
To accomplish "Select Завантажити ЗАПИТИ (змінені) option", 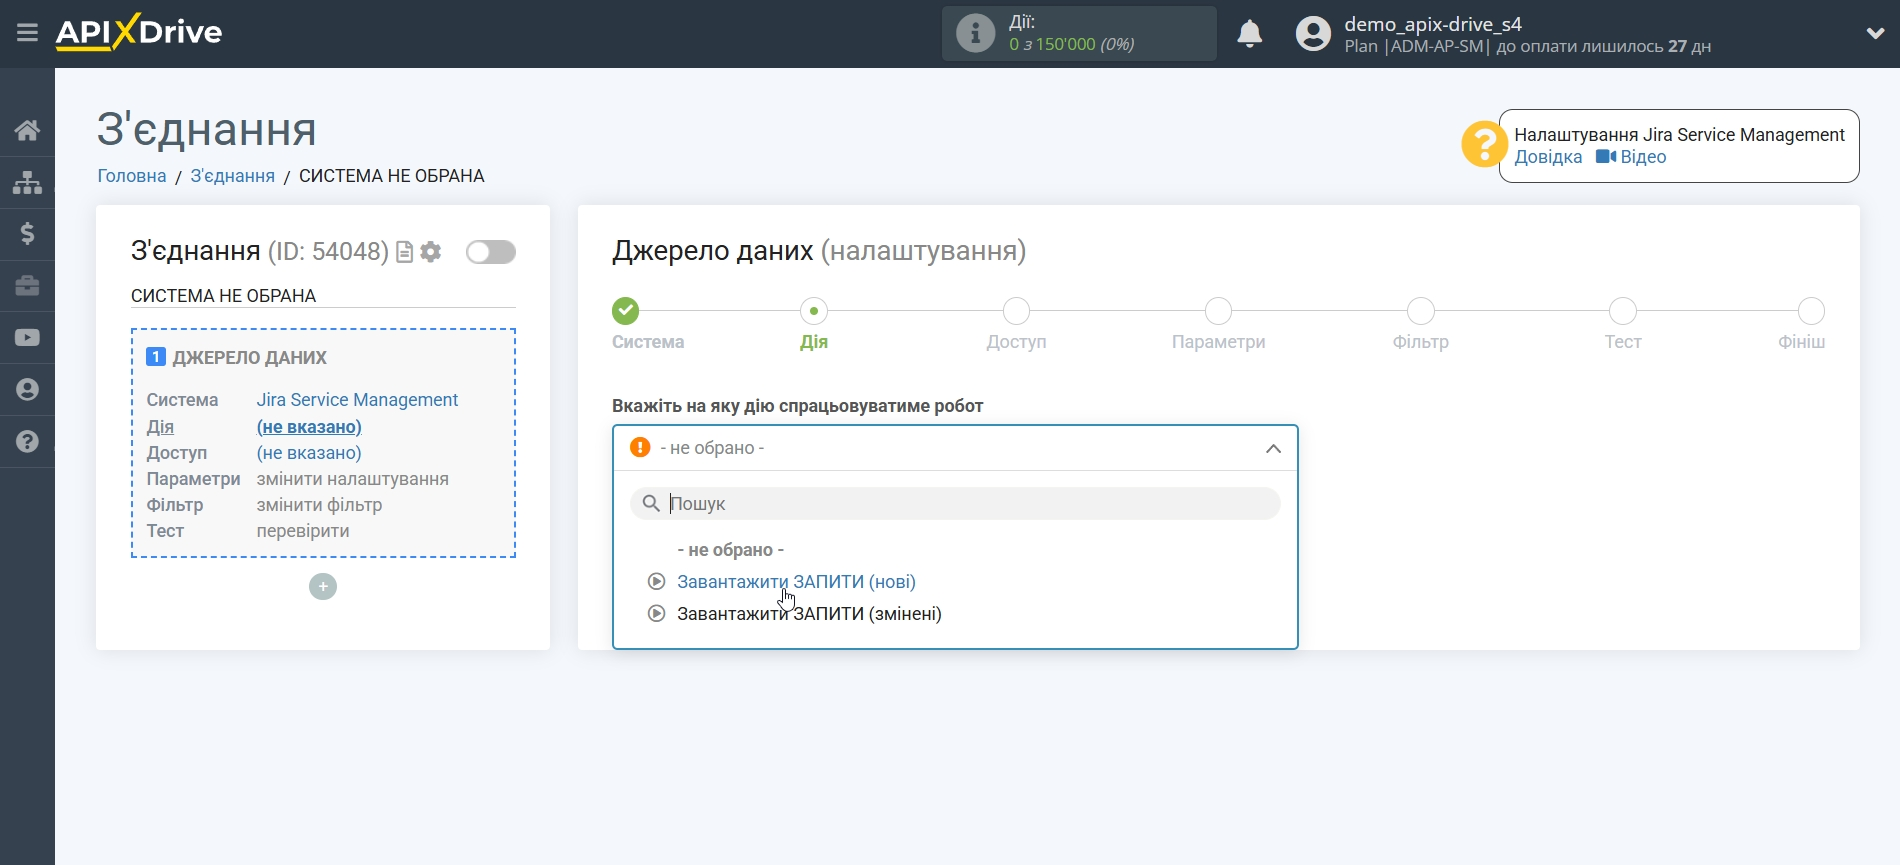I will 809,614.
